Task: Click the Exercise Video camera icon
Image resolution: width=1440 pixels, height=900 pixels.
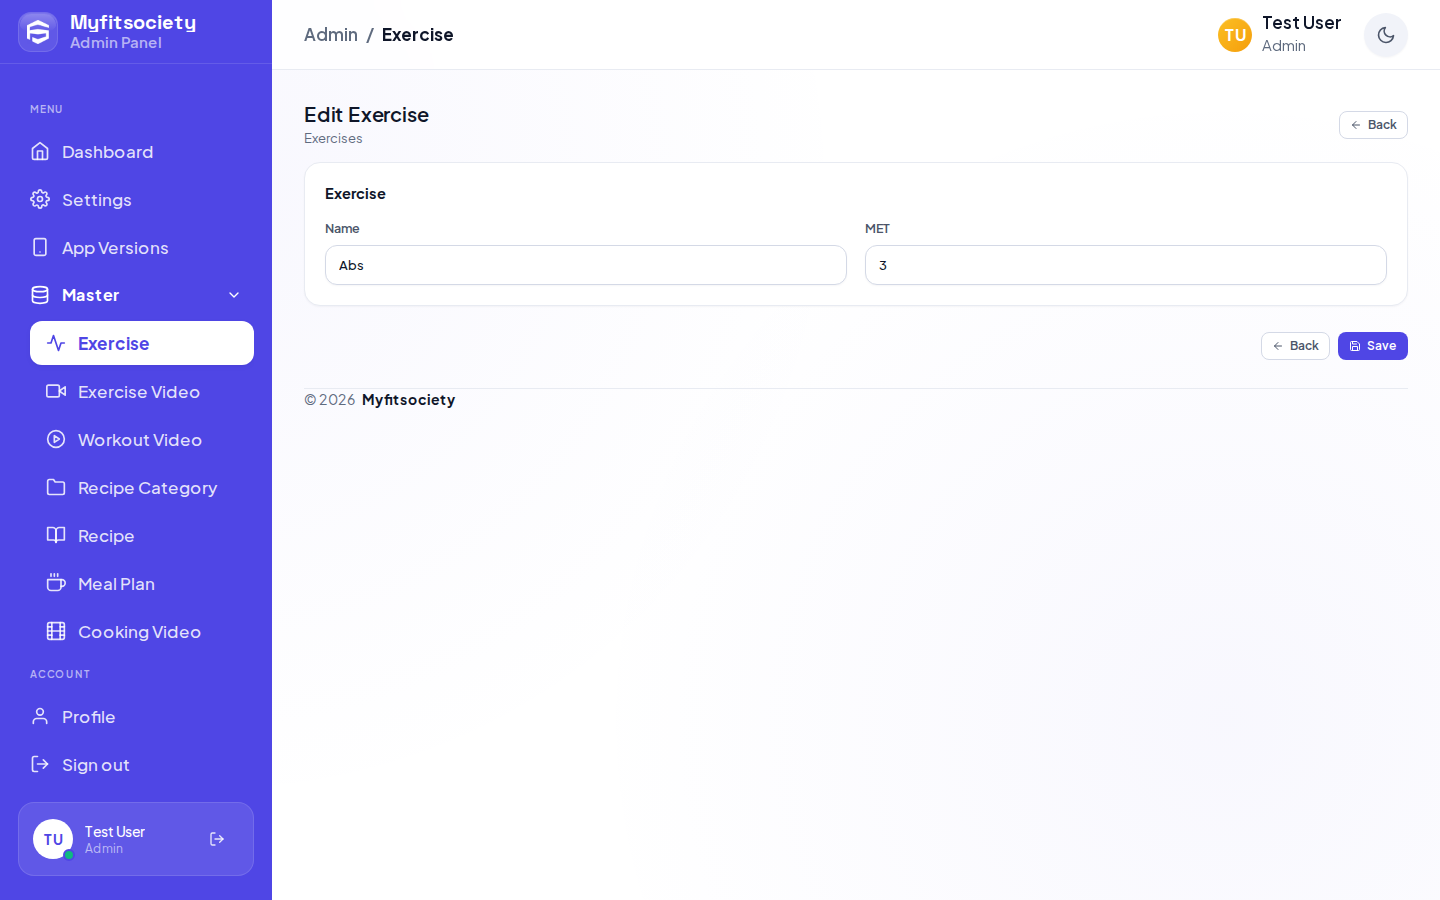Action: [56, 391]
